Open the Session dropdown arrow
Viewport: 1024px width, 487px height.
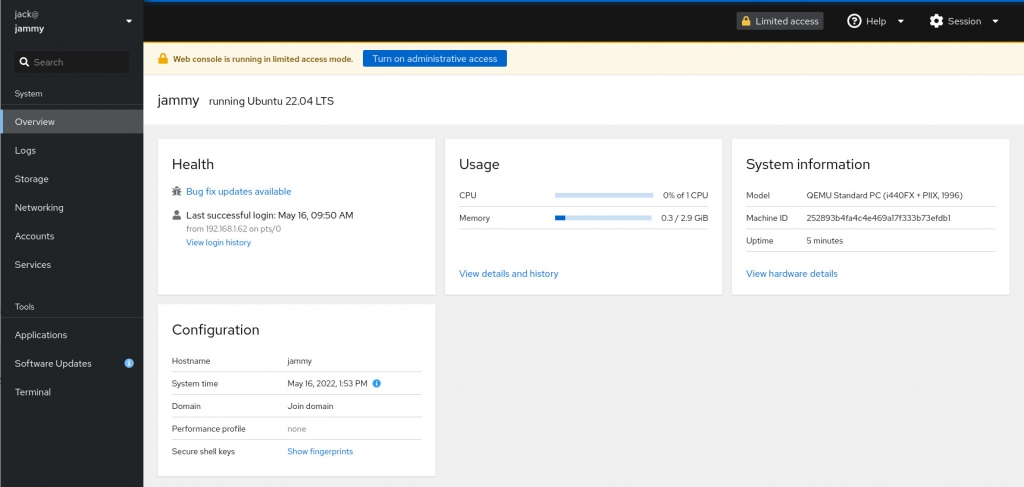995,21
